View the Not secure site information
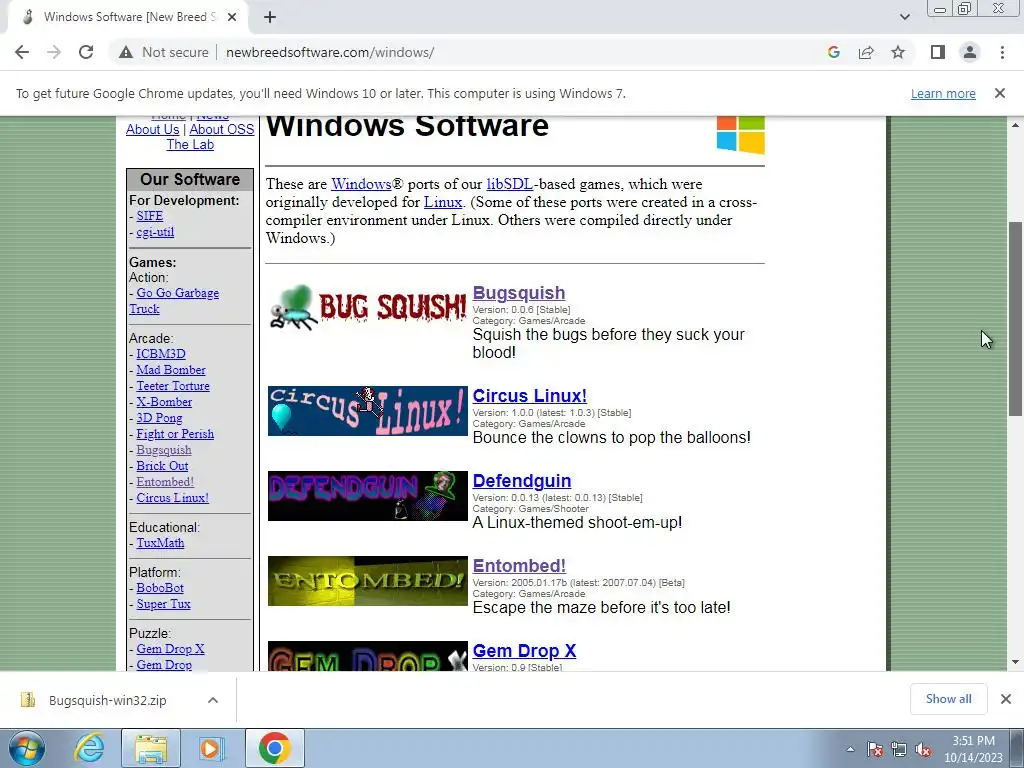The width and height of the screenshot is (1024, 768). (x=163, y=52)
